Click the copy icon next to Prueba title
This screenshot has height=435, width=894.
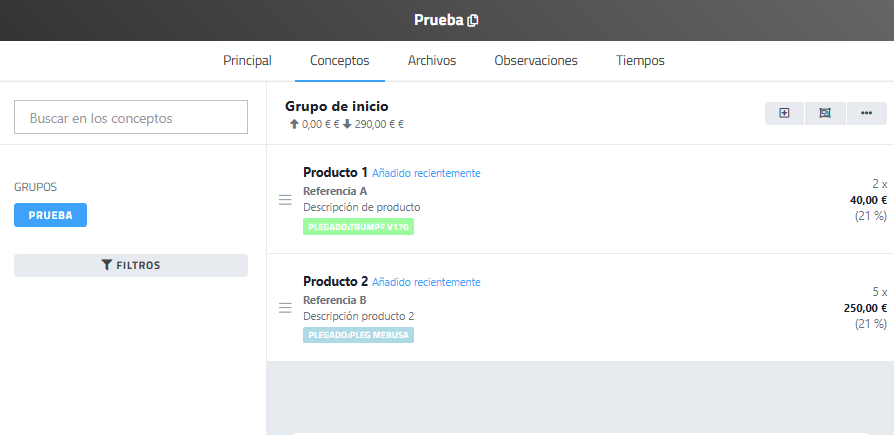coord(473,21)
